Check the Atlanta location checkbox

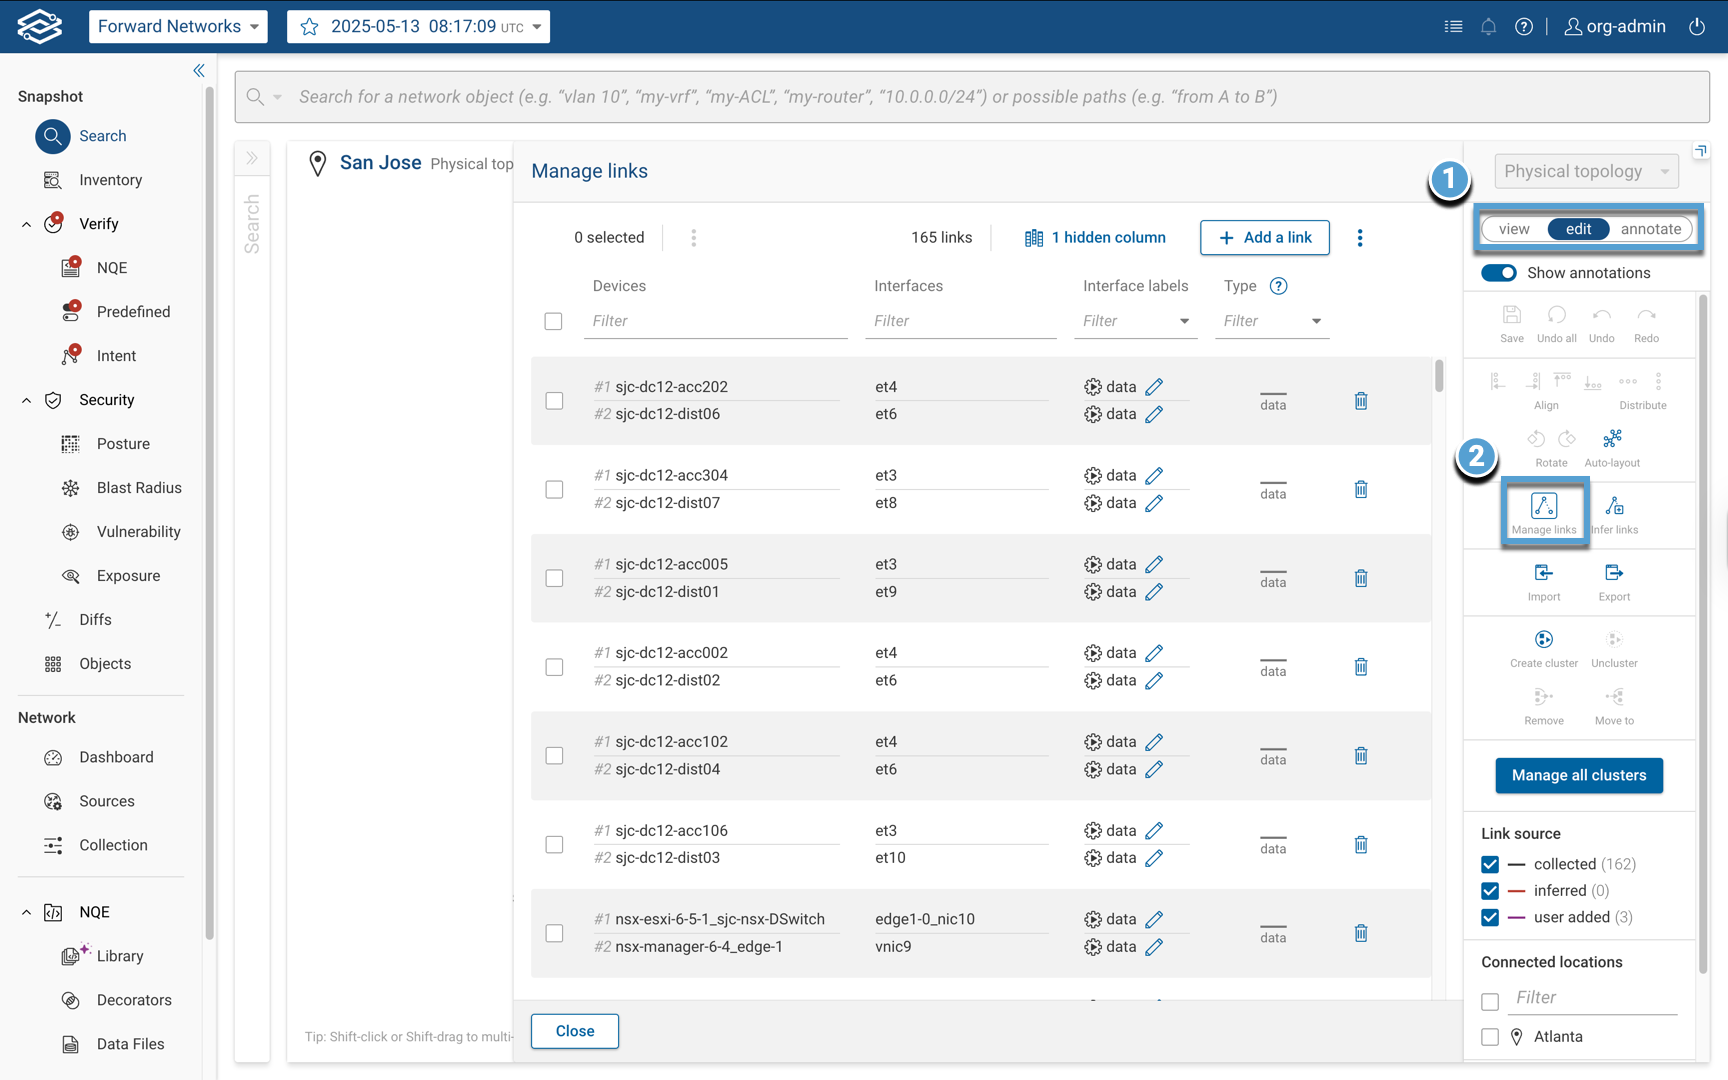pyautogui.click(x=1490, y=1037)
